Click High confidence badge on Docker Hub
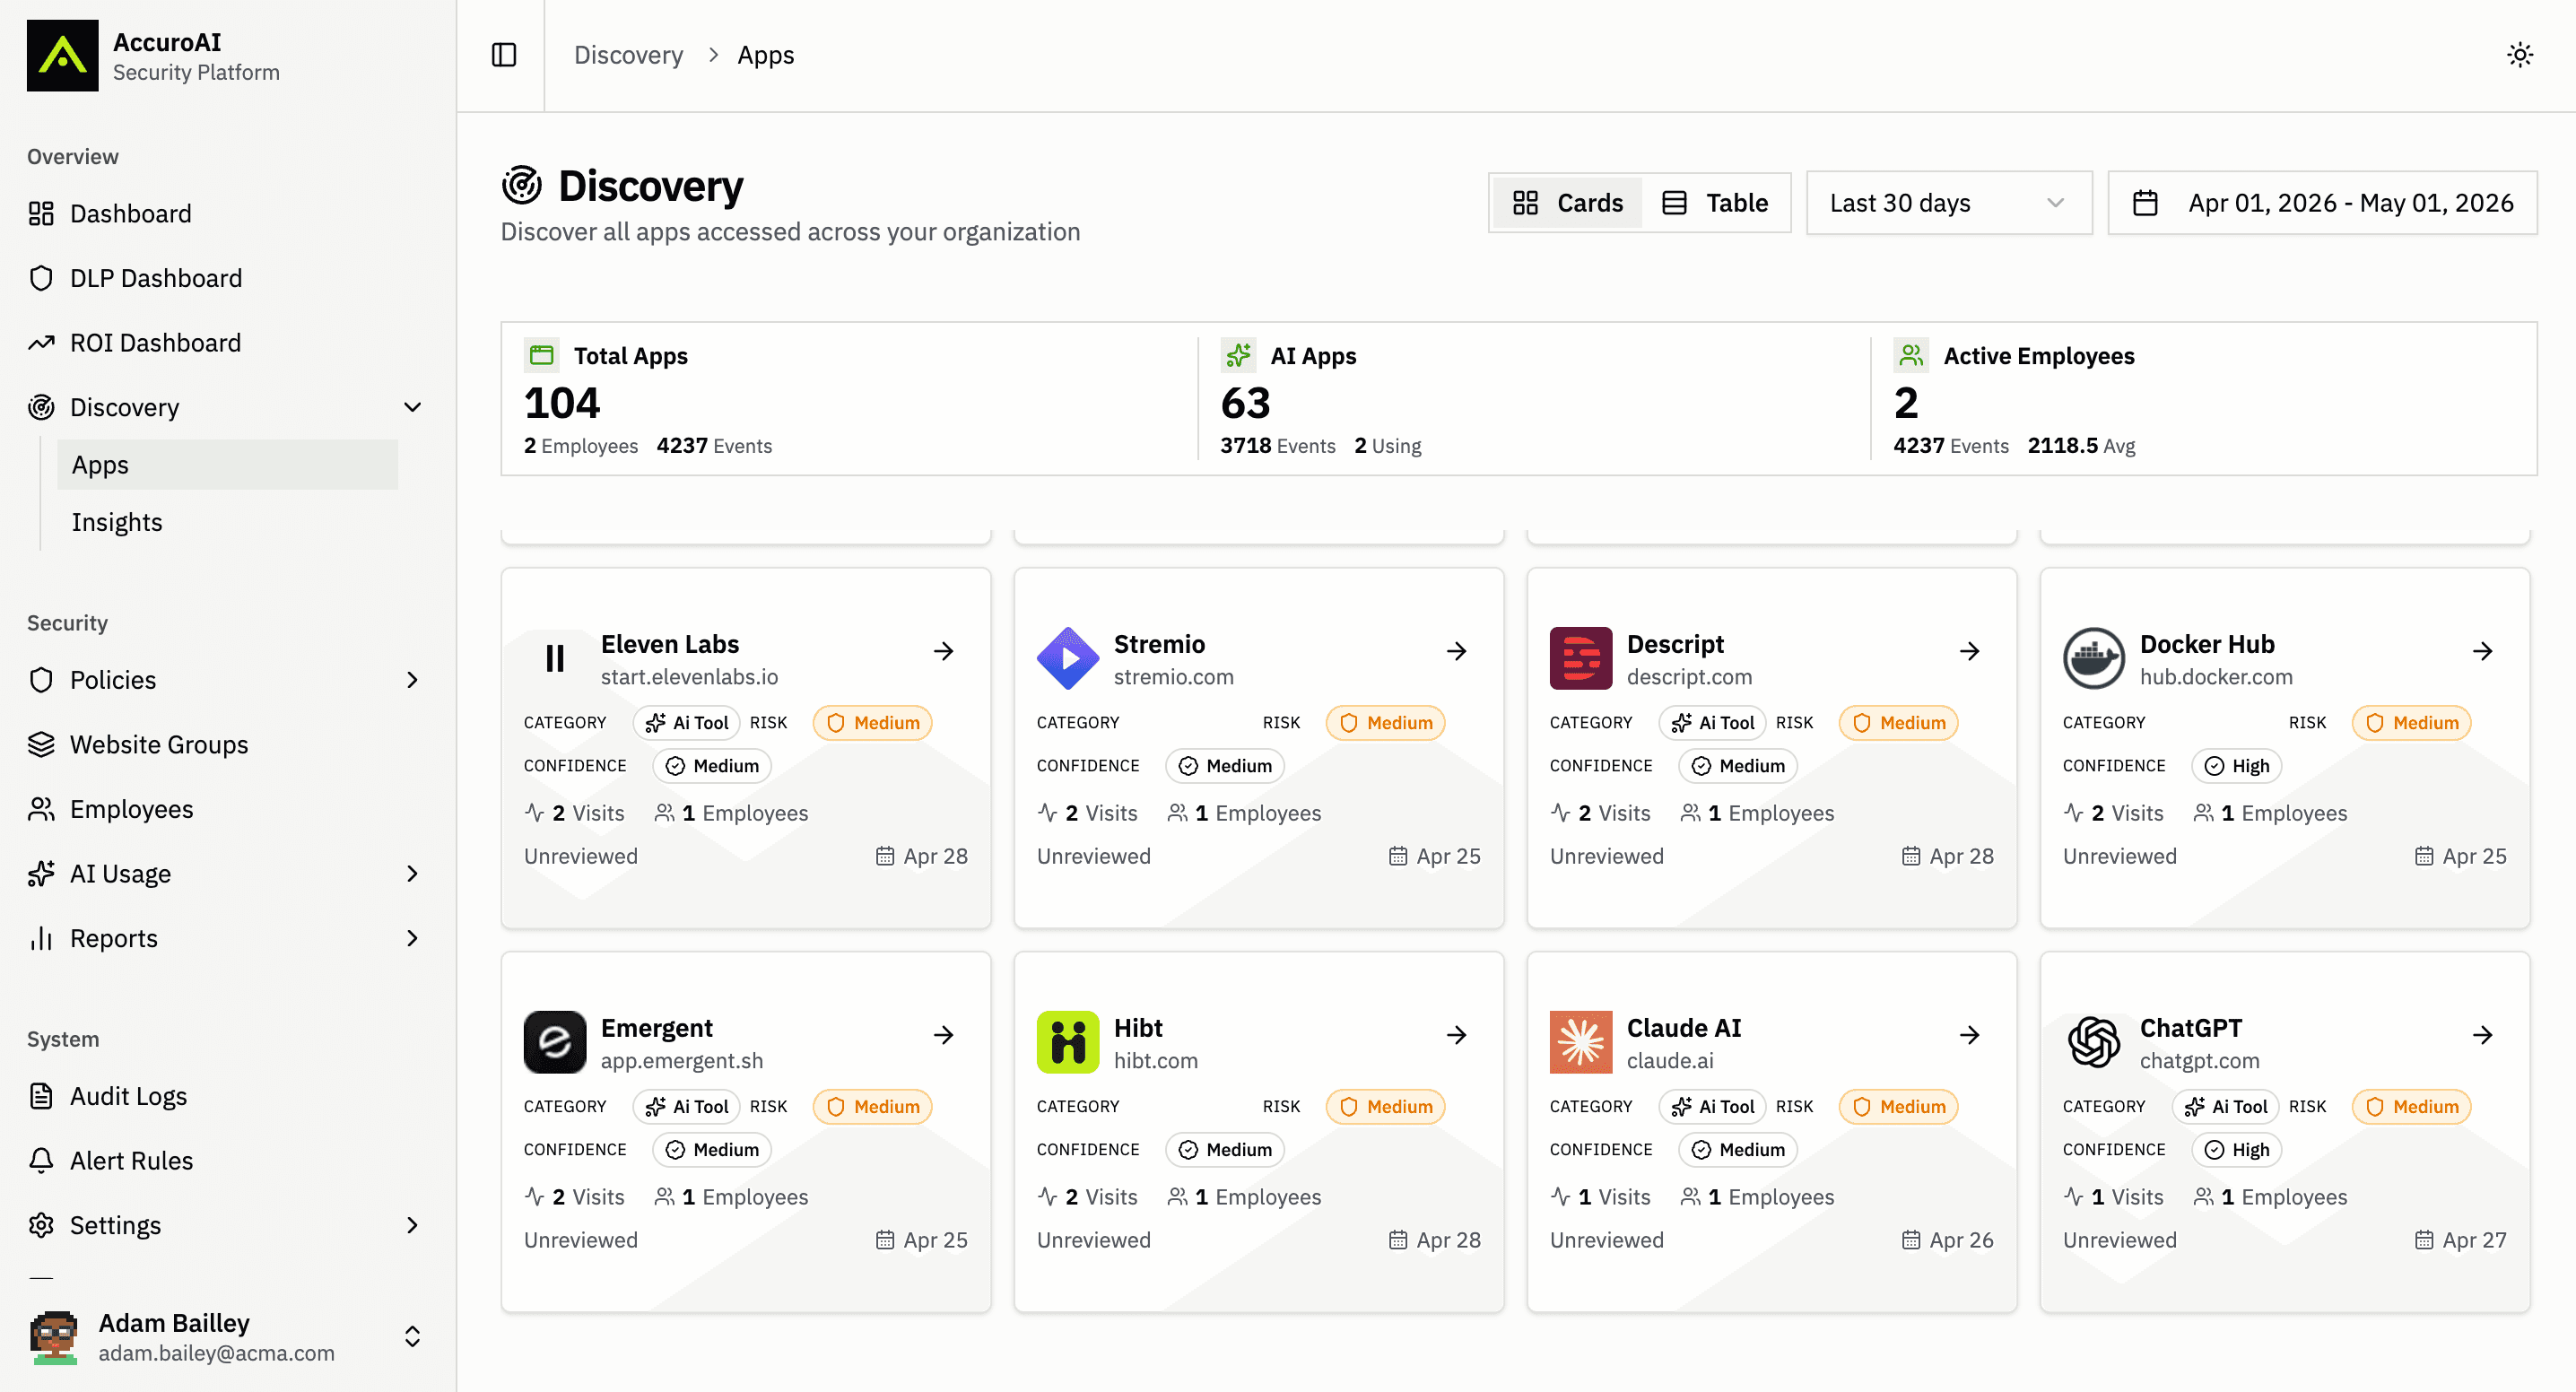Image resolution: width=2576 pixels, height=1392 pixels. tap(2236, 766)
